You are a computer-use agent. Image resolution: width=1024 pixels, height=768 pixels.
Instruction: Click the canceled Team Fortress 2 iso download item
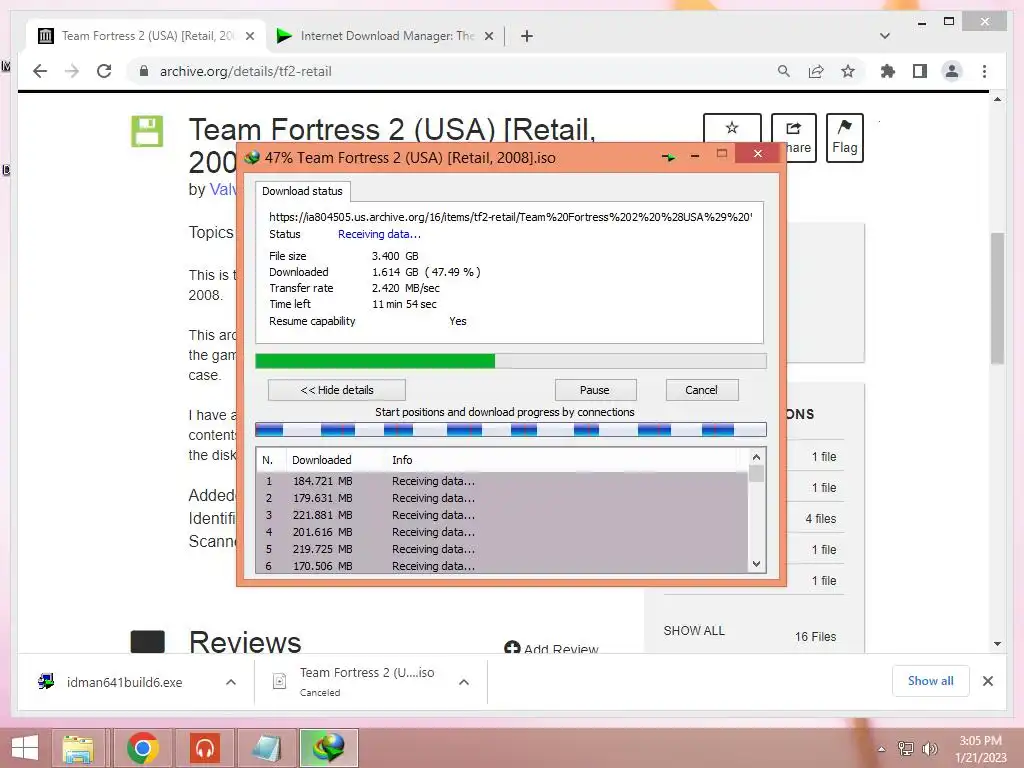pyautogui.click(x=366, y=682)
